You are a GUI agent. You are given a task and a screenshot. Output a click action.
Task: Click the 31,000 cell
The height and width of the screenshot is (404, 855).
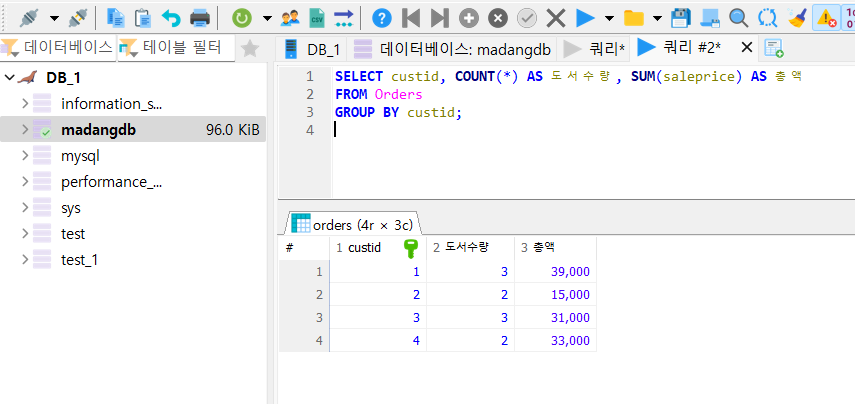555,317
